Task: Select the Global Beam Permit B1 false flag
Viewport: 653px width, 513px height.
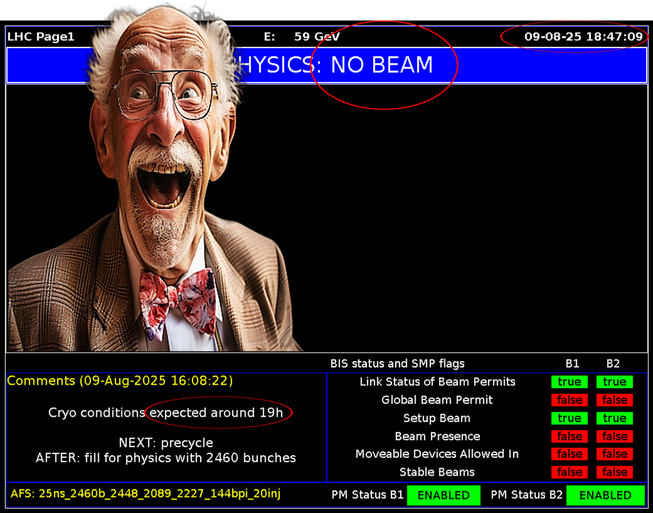Action: click(570, 400)
